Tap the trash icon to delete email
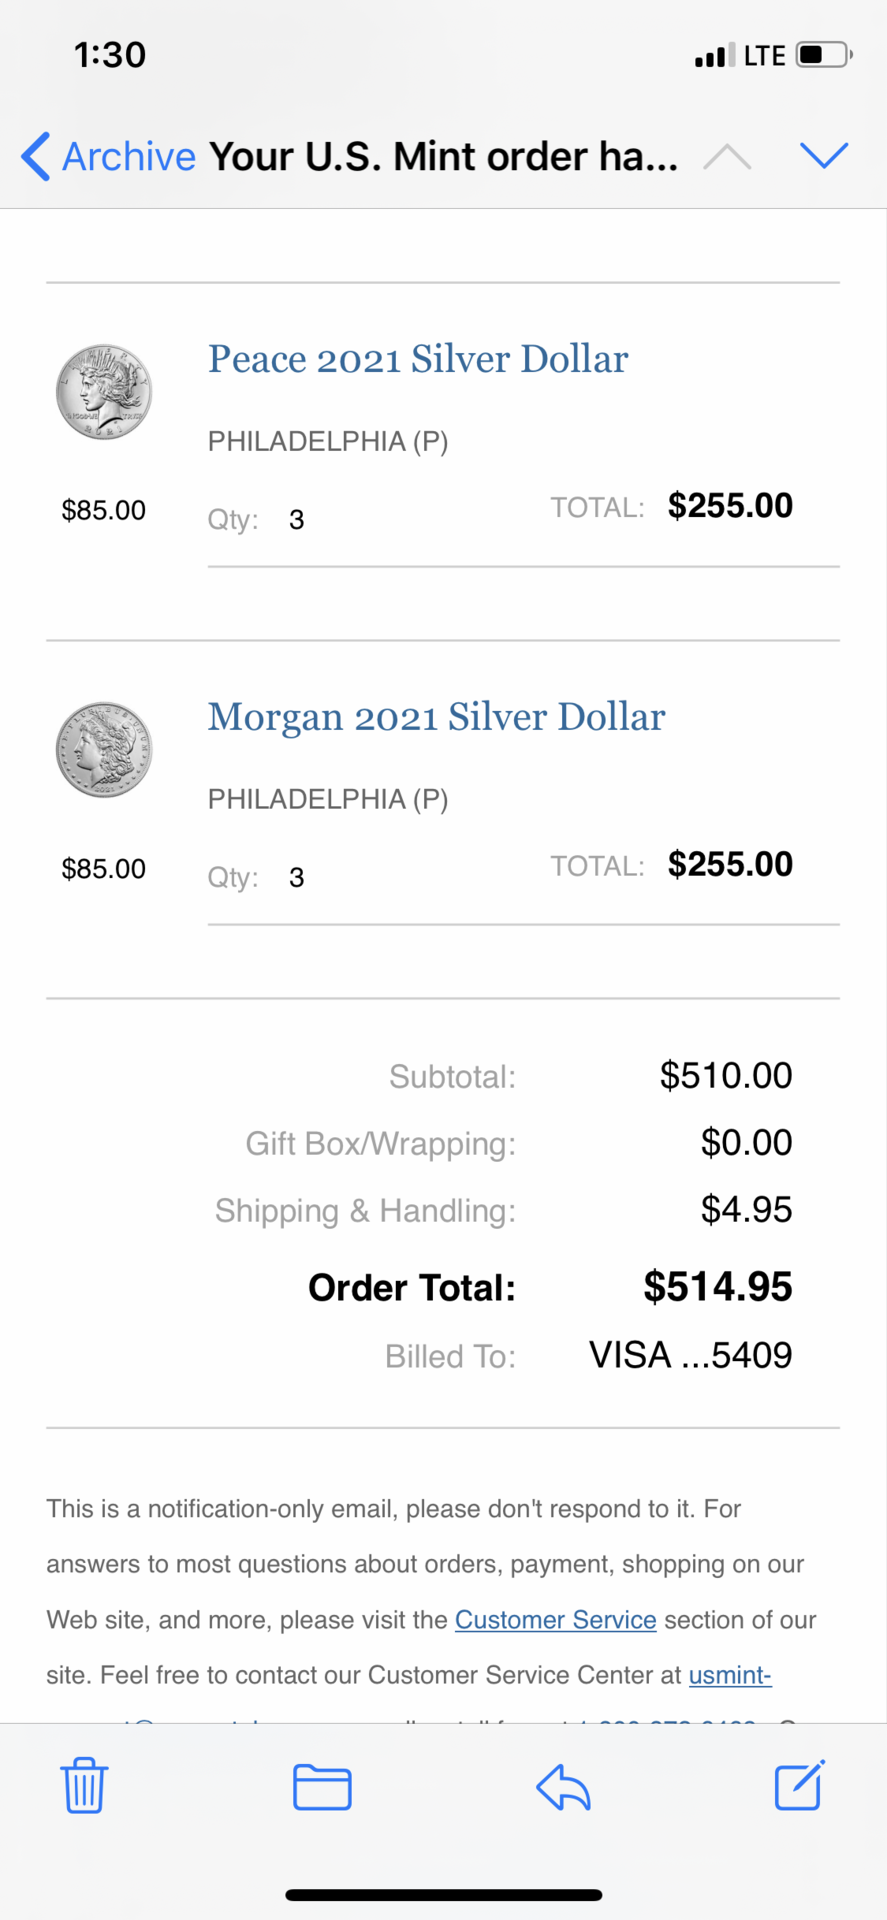Viewport: 887px width, 1920px height. [x=84, y=1785]
